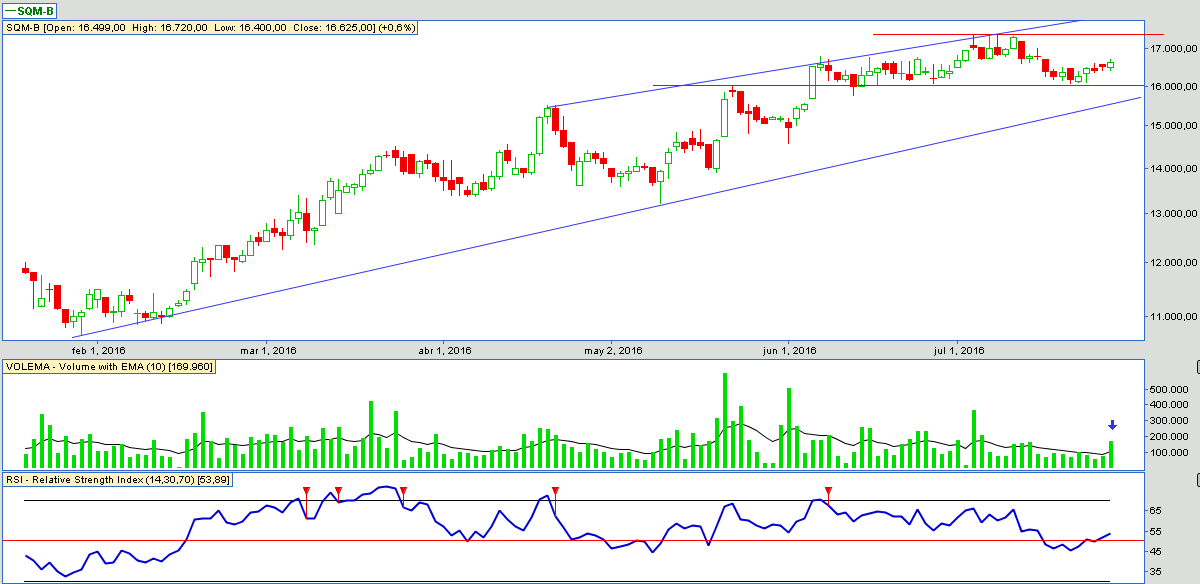Click the 17.000,00 price axis label
The image size is (1200, 584).
point(1173,49)
